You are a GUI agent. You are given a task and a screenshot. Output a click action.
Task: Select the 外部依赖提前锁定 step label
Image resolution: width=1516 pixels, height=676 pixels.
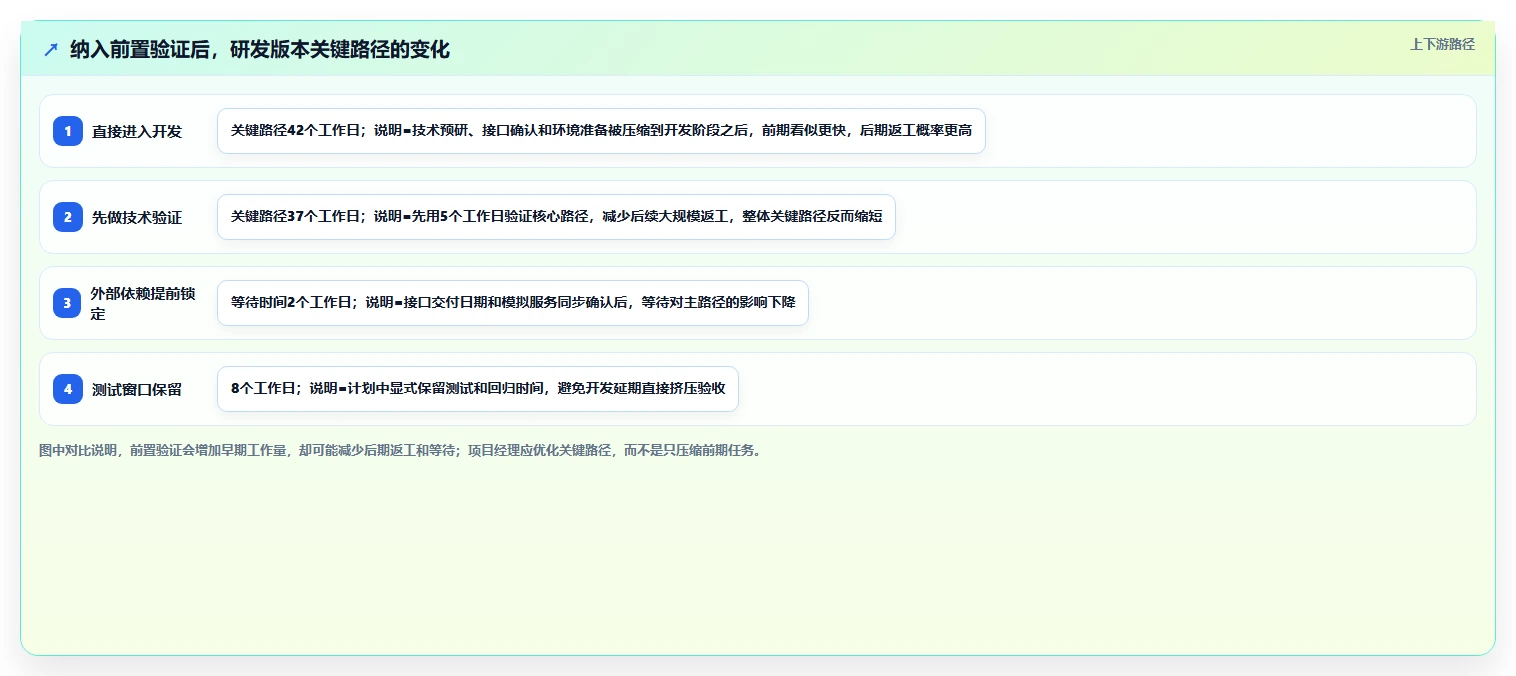tap(143, 303)
